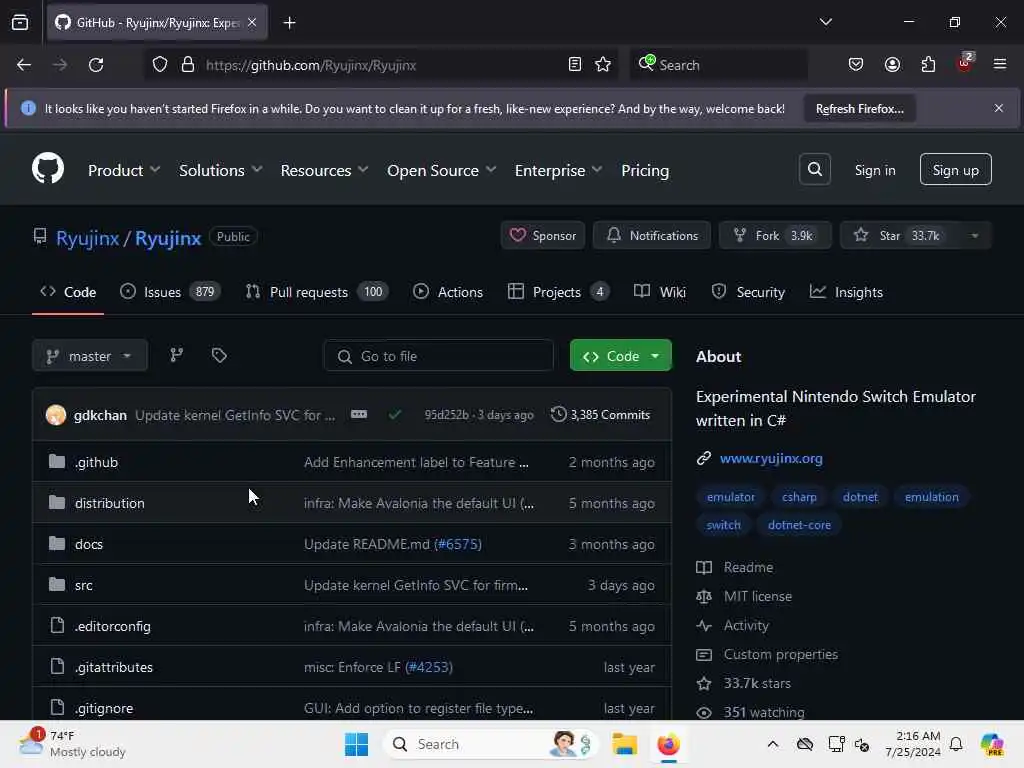The image size is (1024, 768).
Task: Open the Wiki tab
Action: 660,292
